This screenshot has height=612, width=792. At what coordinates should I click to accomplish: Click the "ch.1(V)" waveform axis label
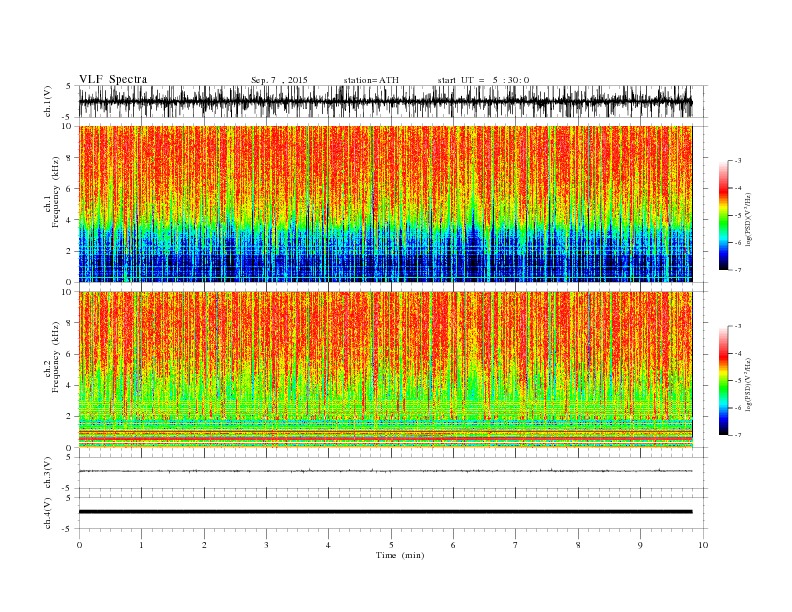48,101
